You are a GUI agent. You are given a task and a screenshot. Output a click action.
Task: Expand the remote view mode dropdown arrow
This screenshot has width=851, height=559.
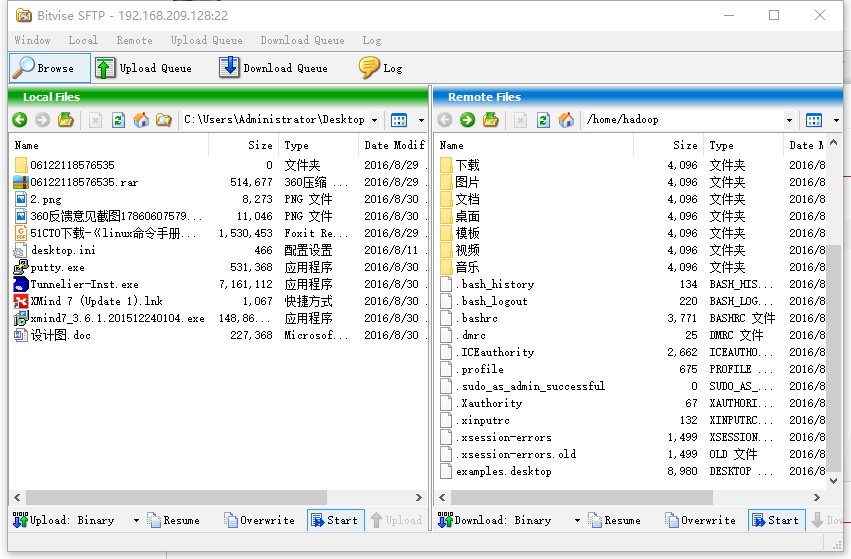[x=836, y=120]
